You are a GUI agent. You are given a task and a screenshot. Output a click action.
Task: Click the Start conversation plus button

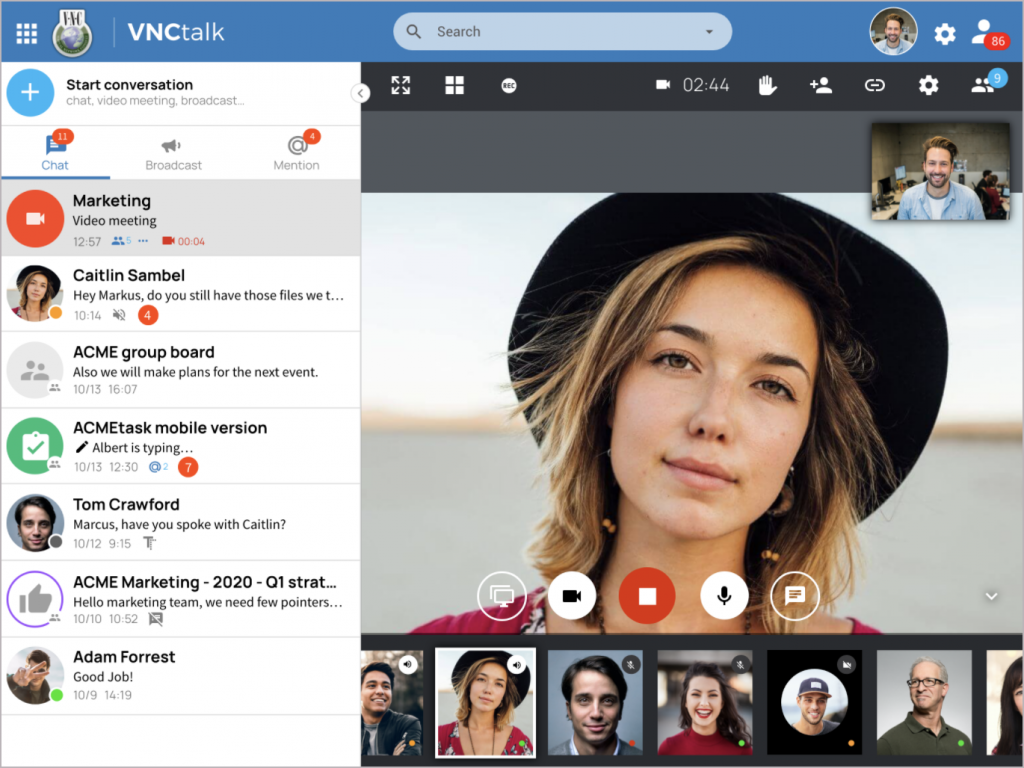[30, 93]
